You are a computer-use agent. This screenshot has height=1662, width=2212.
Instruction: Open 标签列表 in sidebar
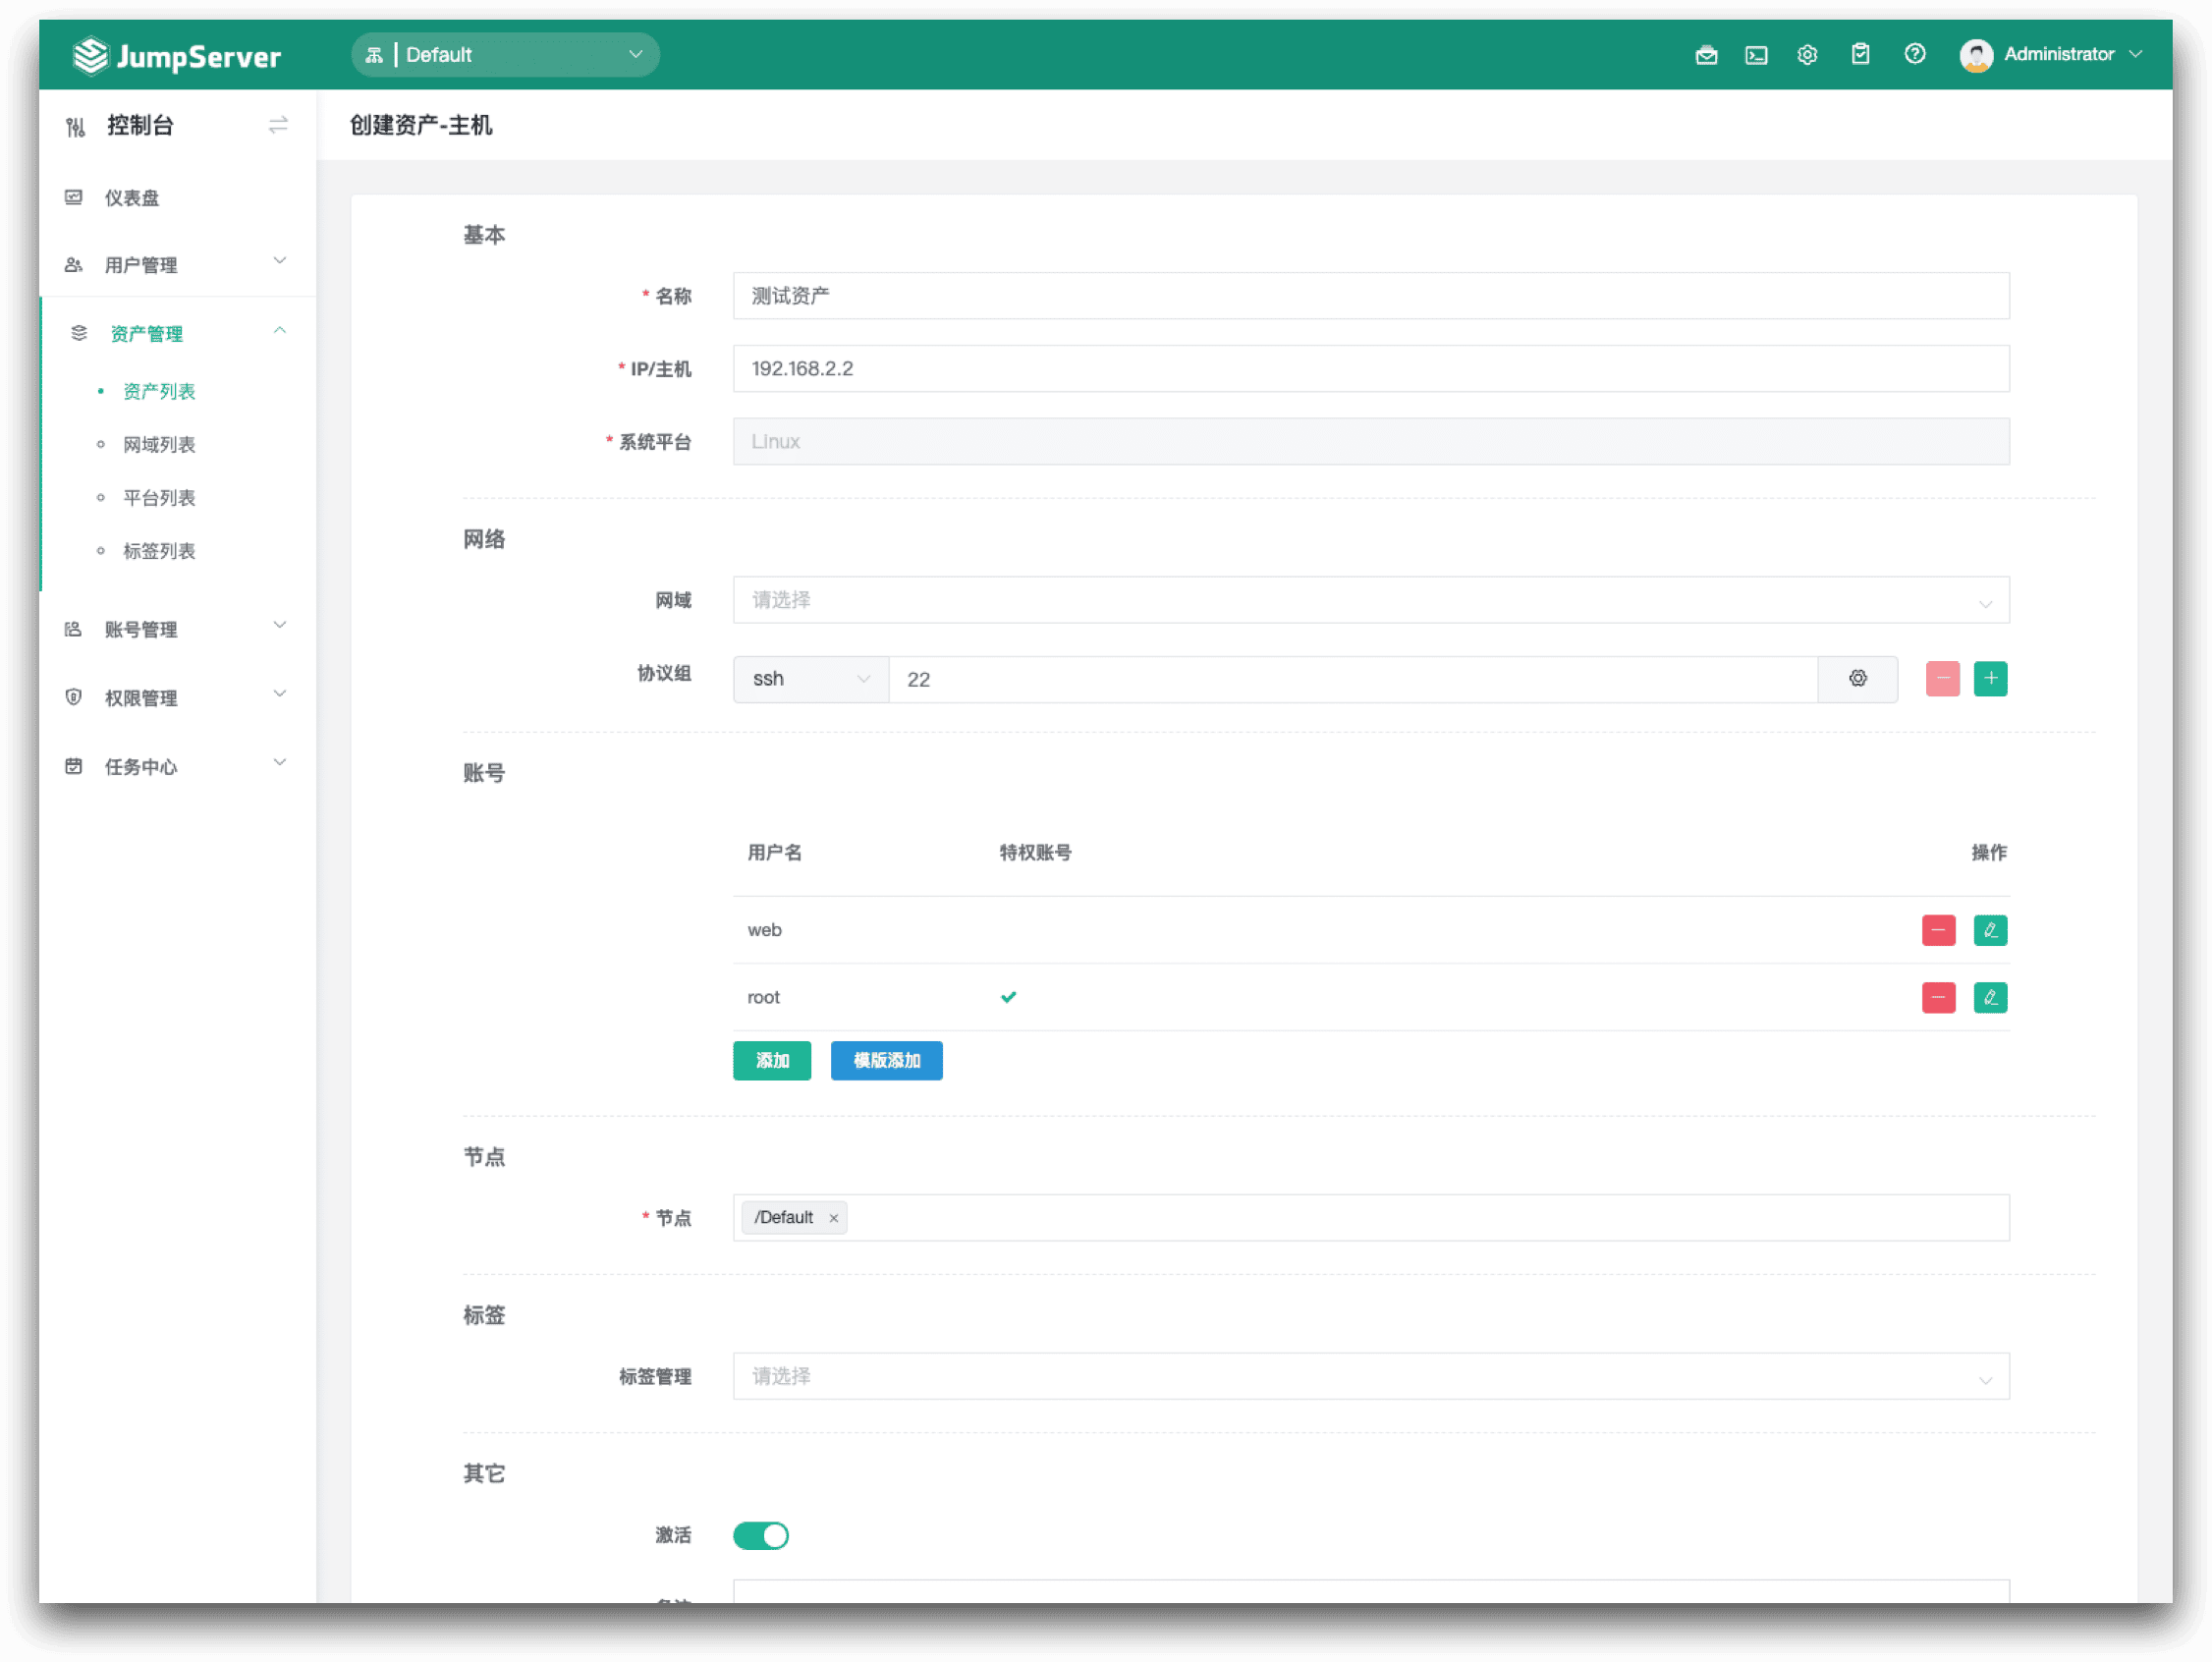[159, 550]
